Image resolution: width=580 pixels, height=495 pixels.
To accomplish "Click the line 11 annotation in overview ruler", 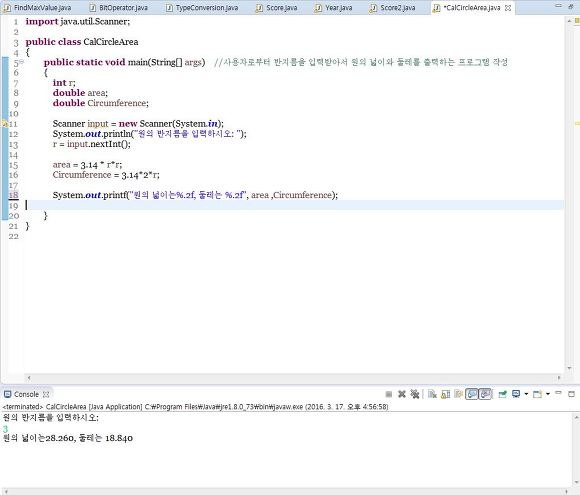I will [x=577, y=124].
